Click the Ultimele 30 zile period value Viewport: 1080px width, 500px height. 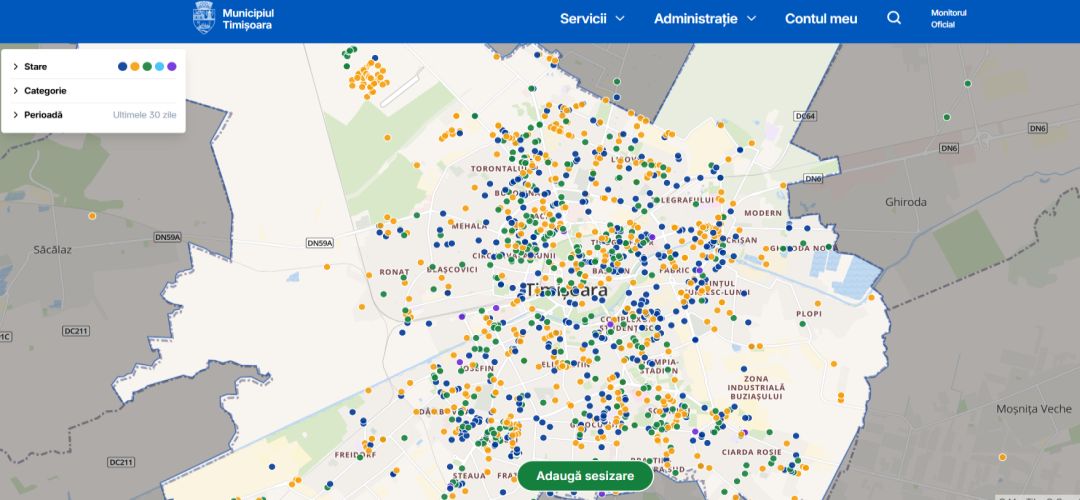tap(145, 115)
